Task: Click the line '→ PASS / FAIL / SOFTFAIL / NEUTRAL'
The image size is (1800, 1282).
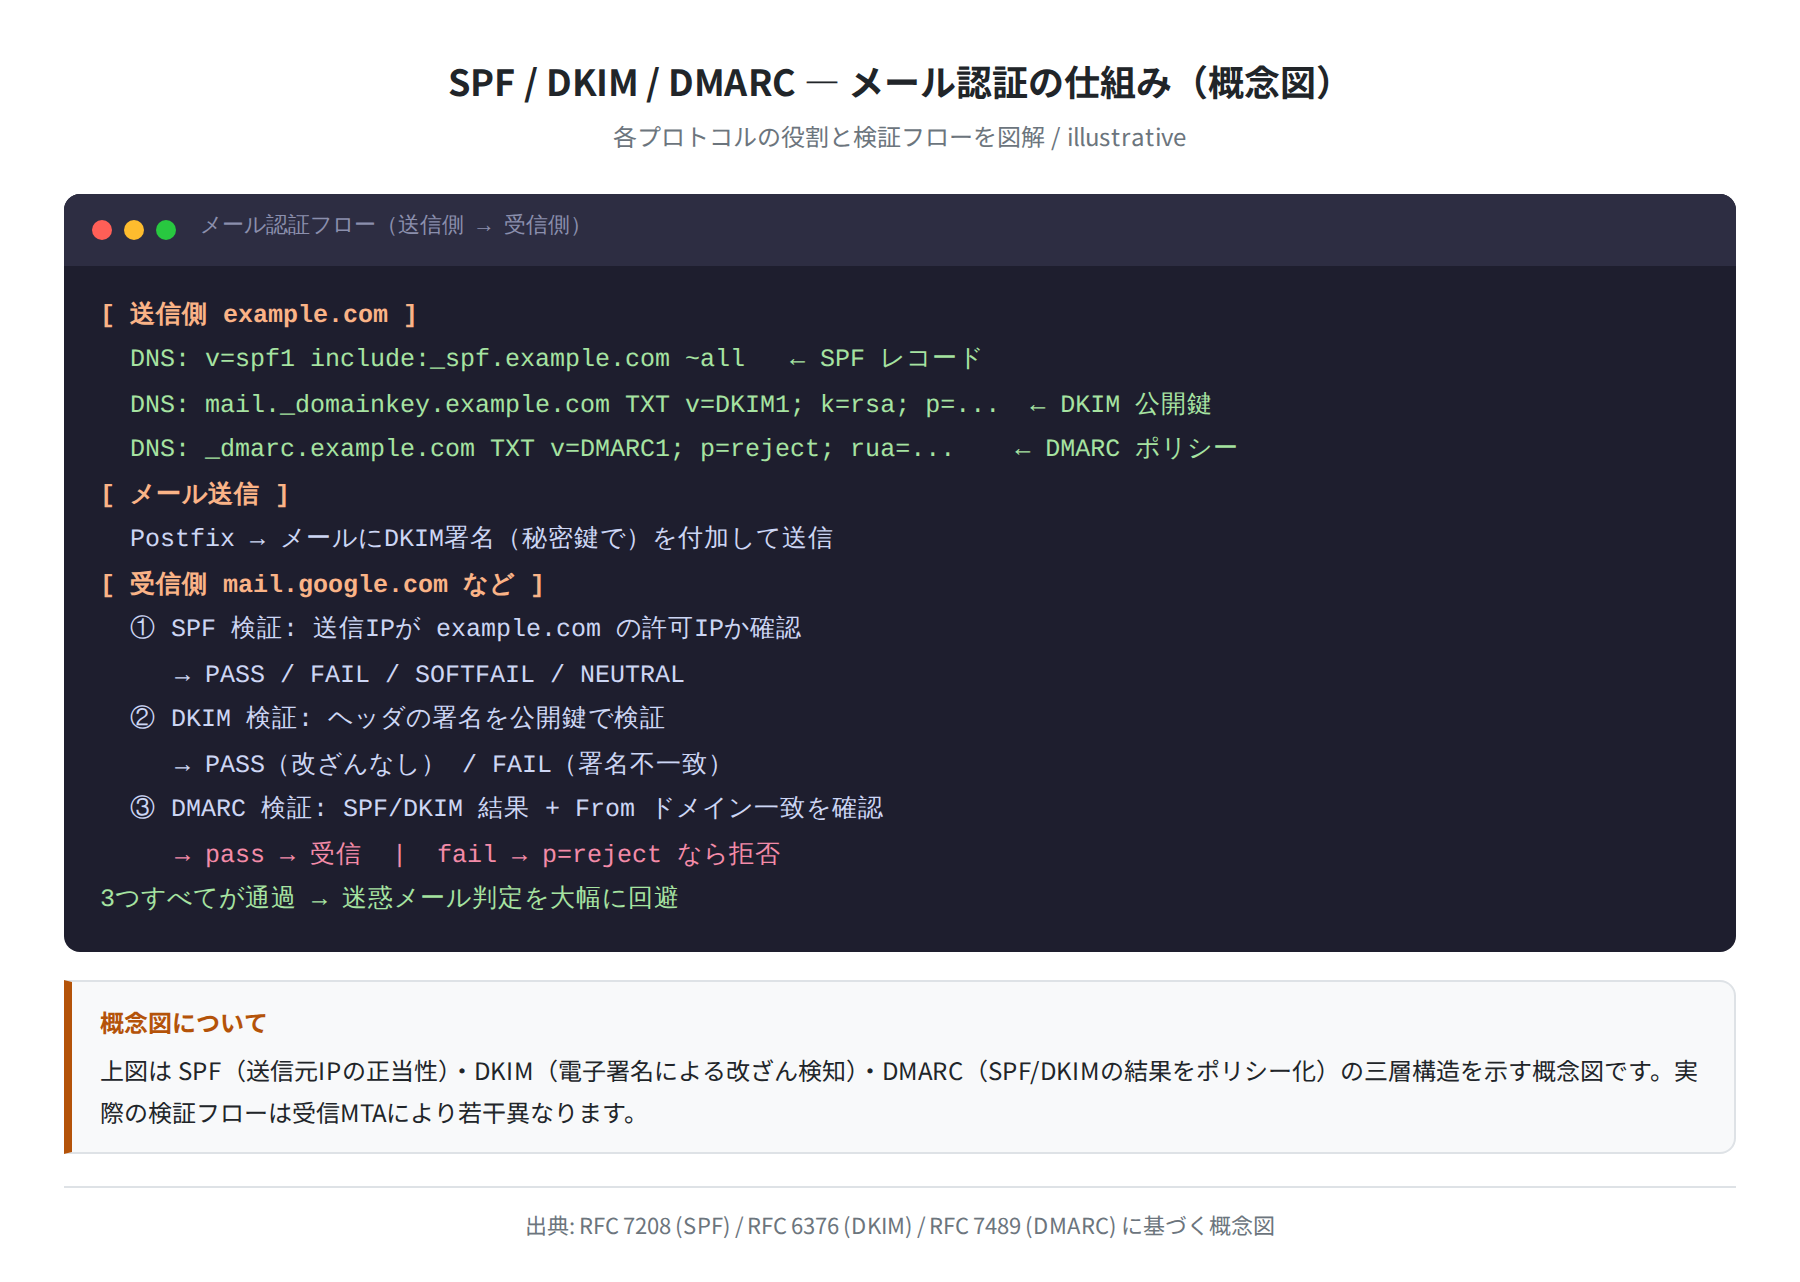Action: (429, 674)
